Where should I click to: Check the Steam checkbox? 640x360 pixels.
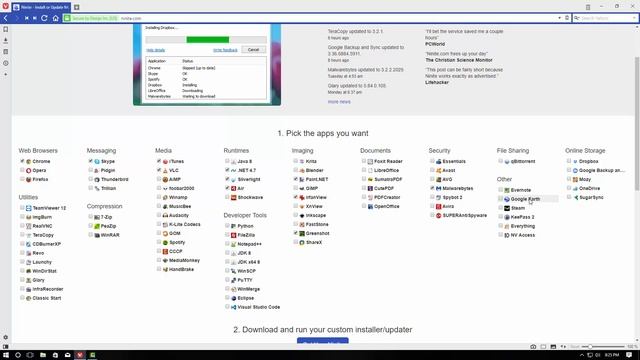coord(500,208)
